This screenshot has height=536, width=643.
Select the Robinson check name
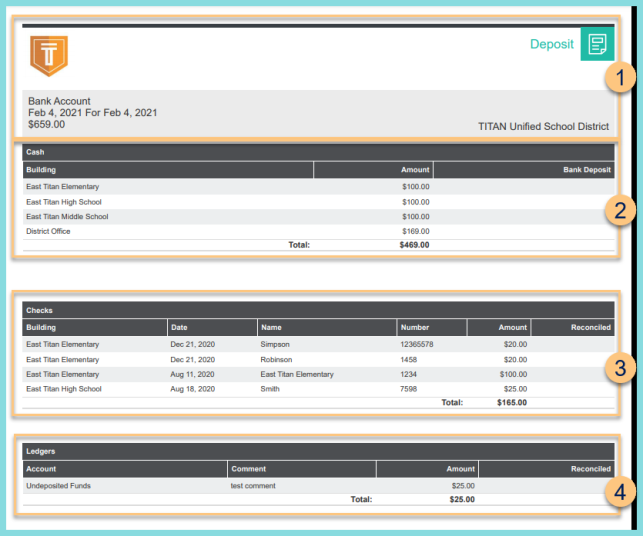pyautogui.click(x=276, y=360)
